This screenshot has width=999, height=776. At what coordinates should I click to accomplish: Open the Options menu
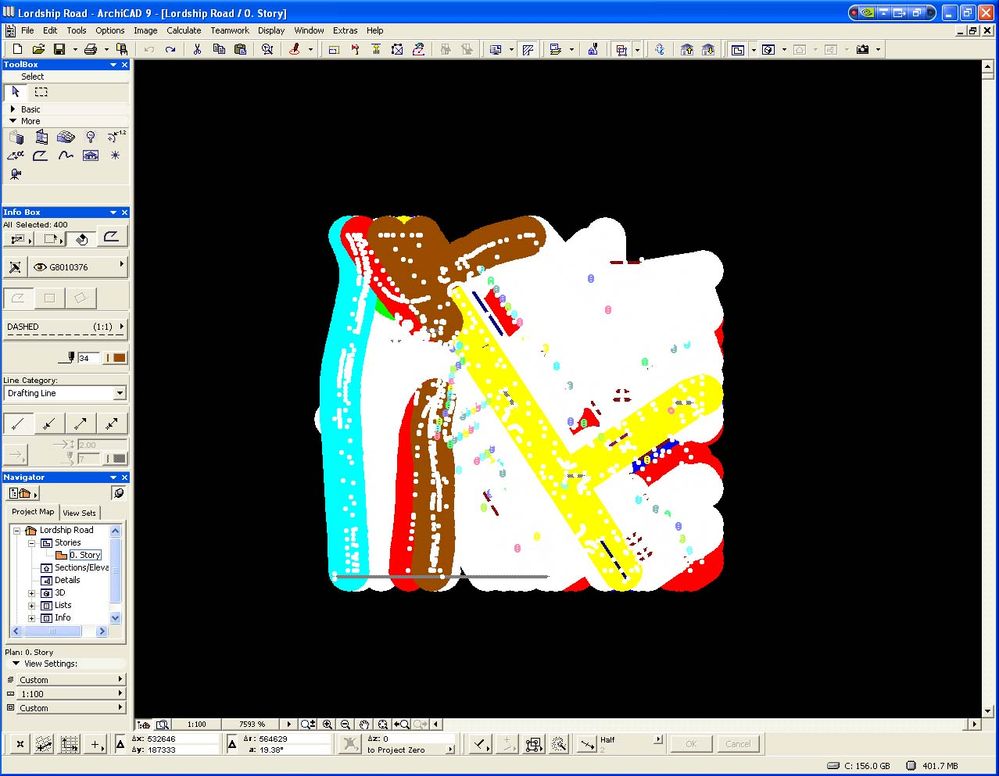click(x=109, y=30)
